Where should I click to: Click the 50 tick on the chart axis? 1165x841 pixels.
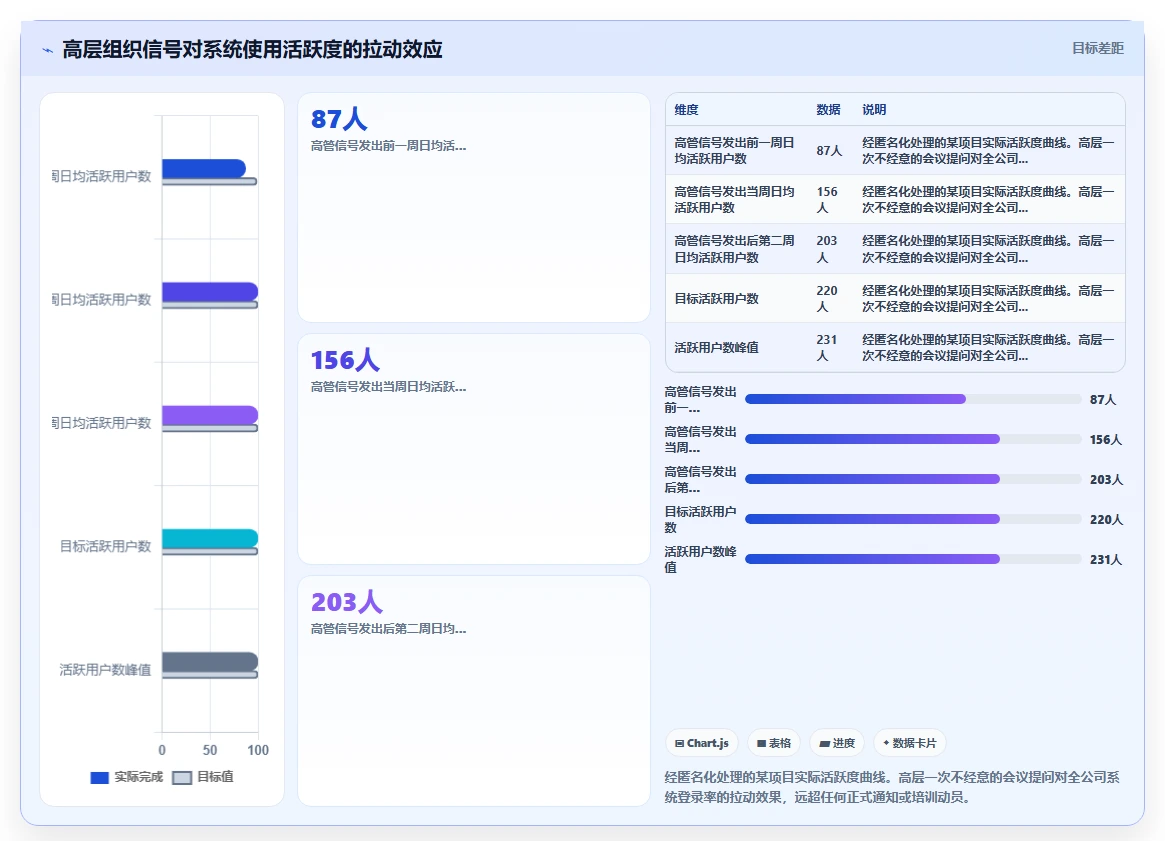tap(210, 750)
